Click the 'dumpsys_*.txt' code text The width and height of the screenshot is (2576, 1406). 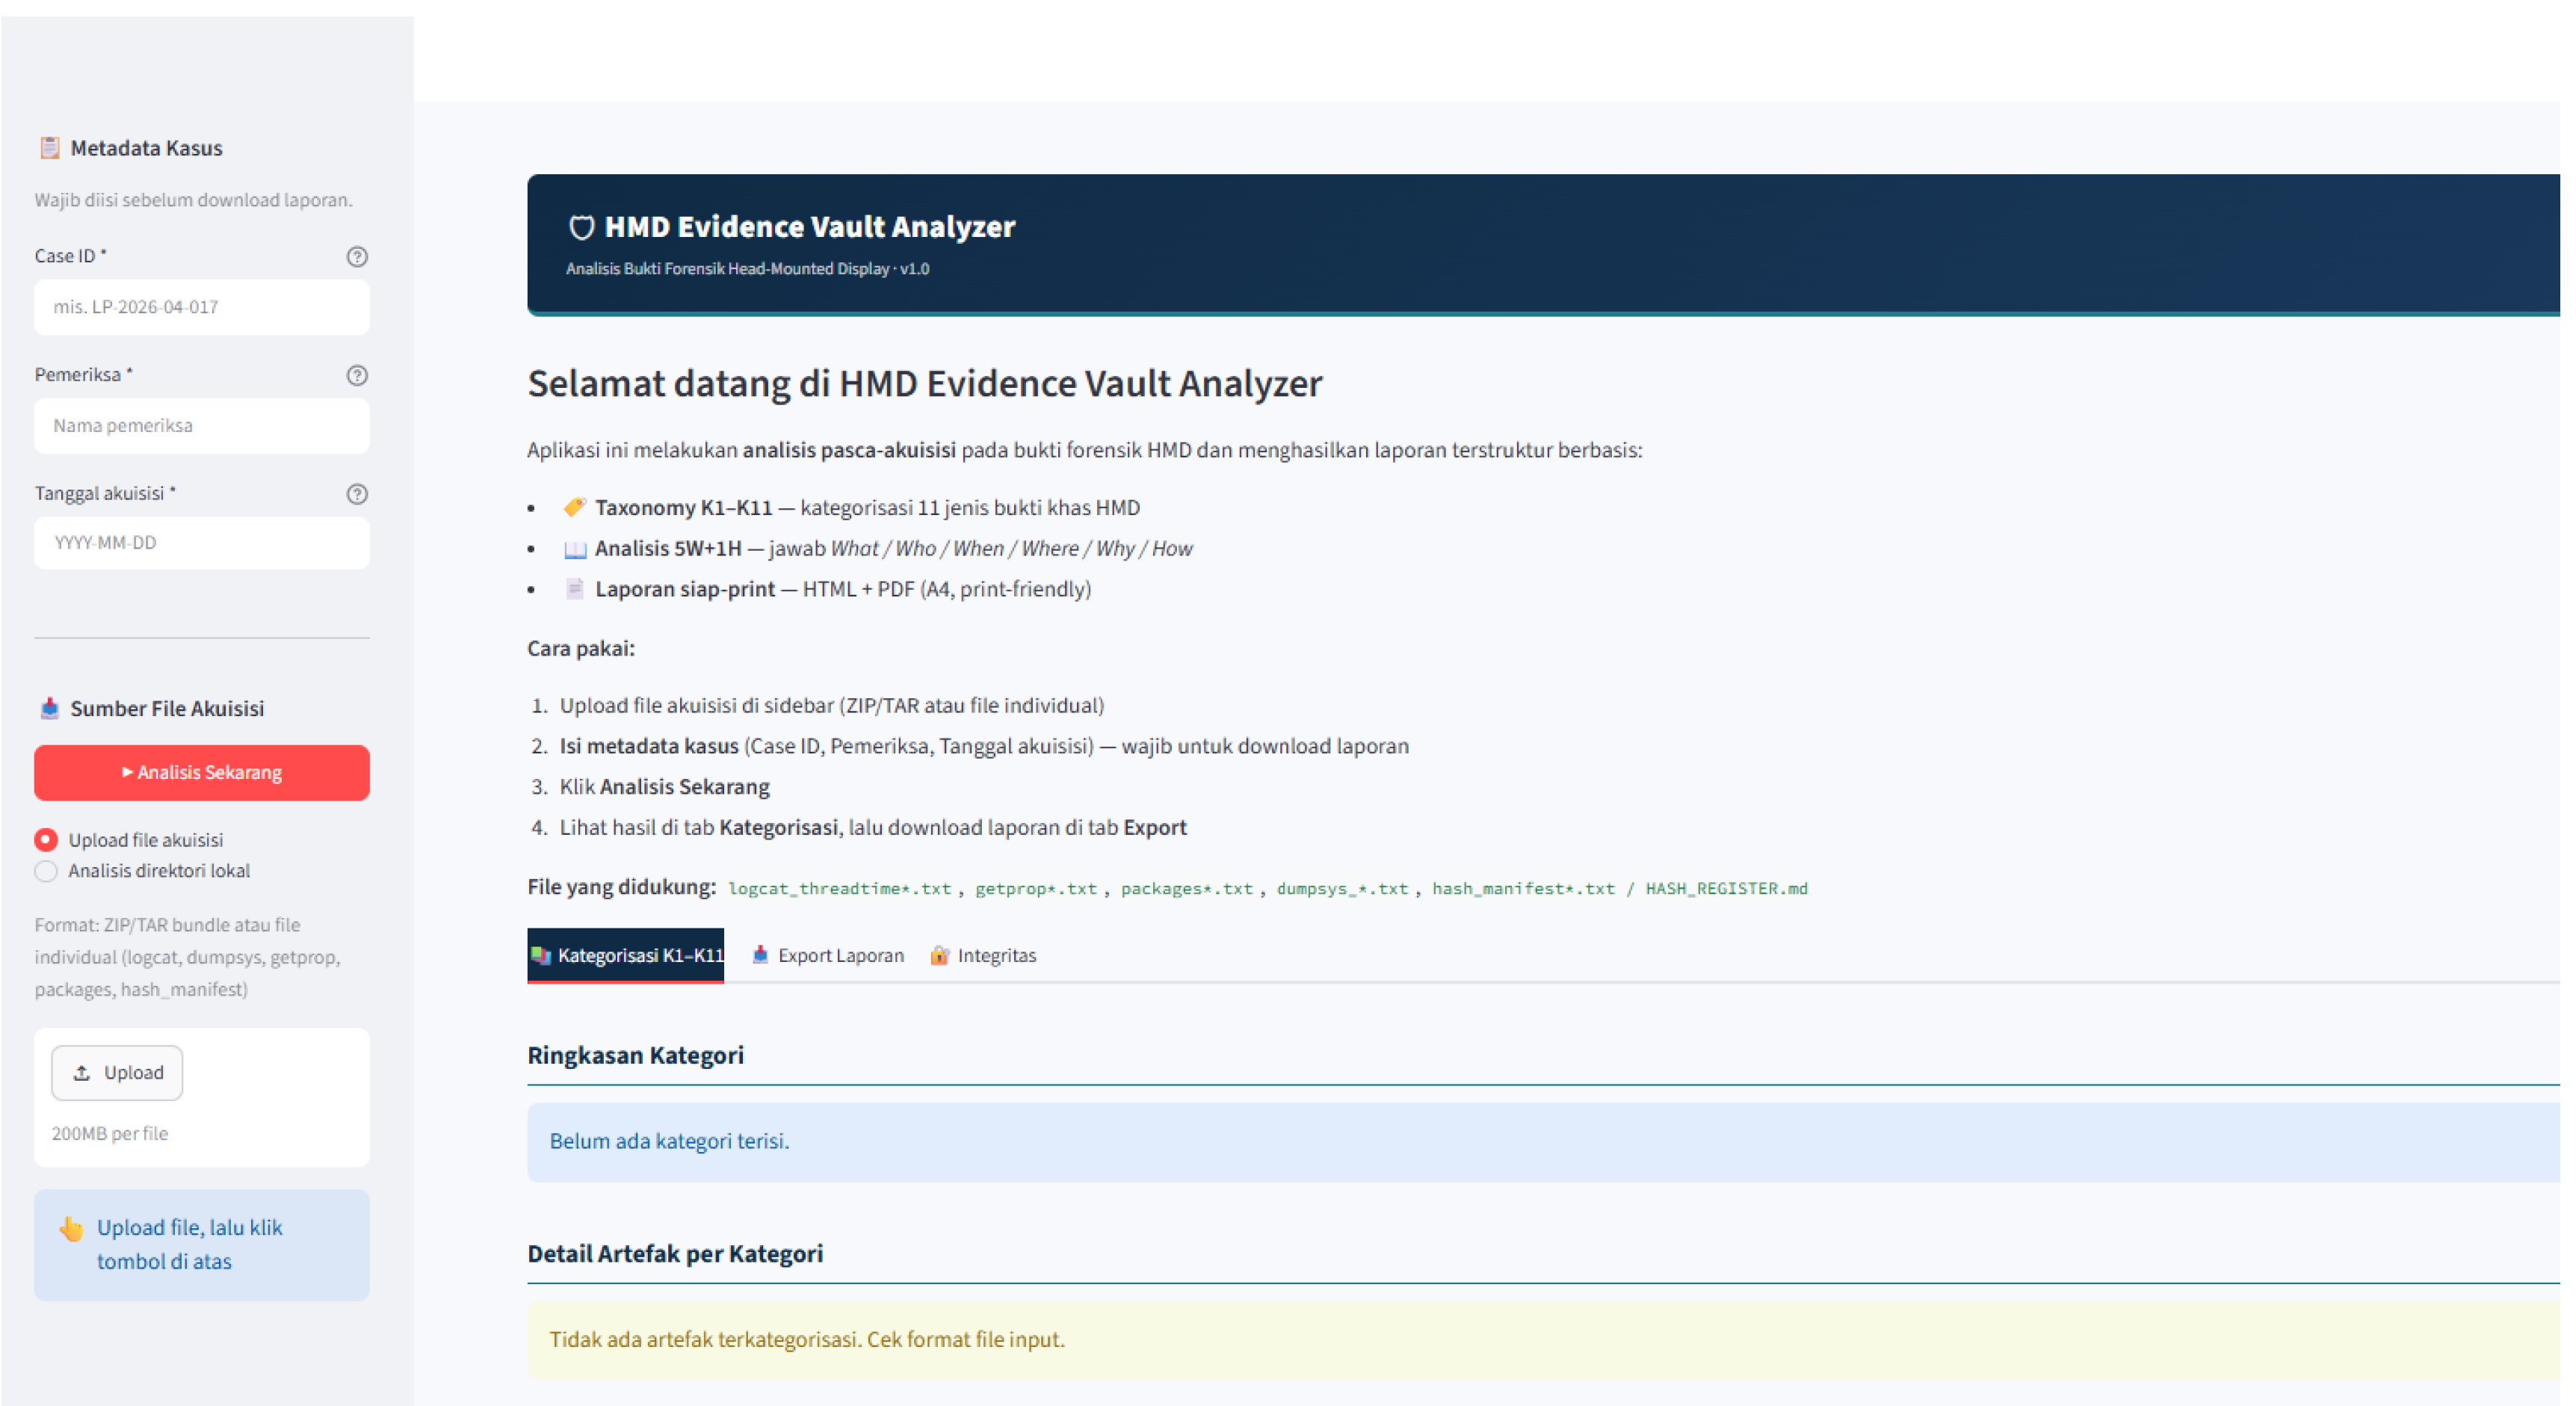[x=1342, y=889]
